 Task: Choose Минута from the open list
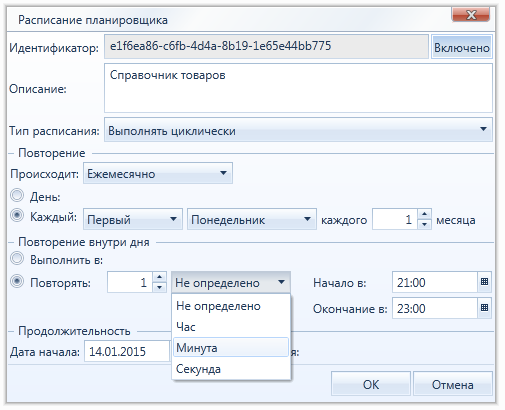pyautogui.click(x=231, y=347)
